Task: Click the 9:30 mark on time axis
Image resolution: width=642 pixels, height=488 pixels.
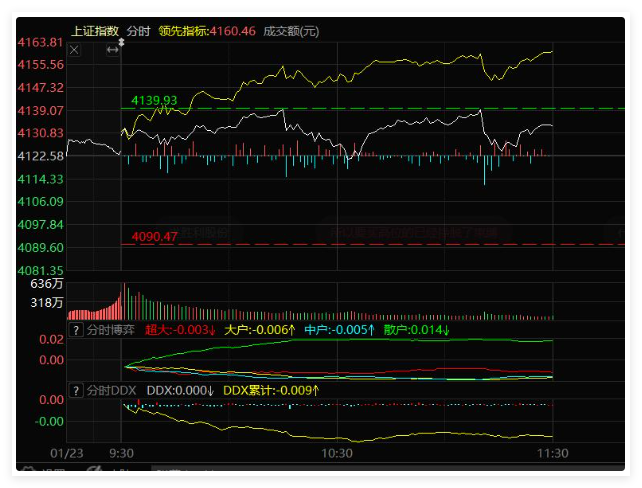Action: pos(121,453)
